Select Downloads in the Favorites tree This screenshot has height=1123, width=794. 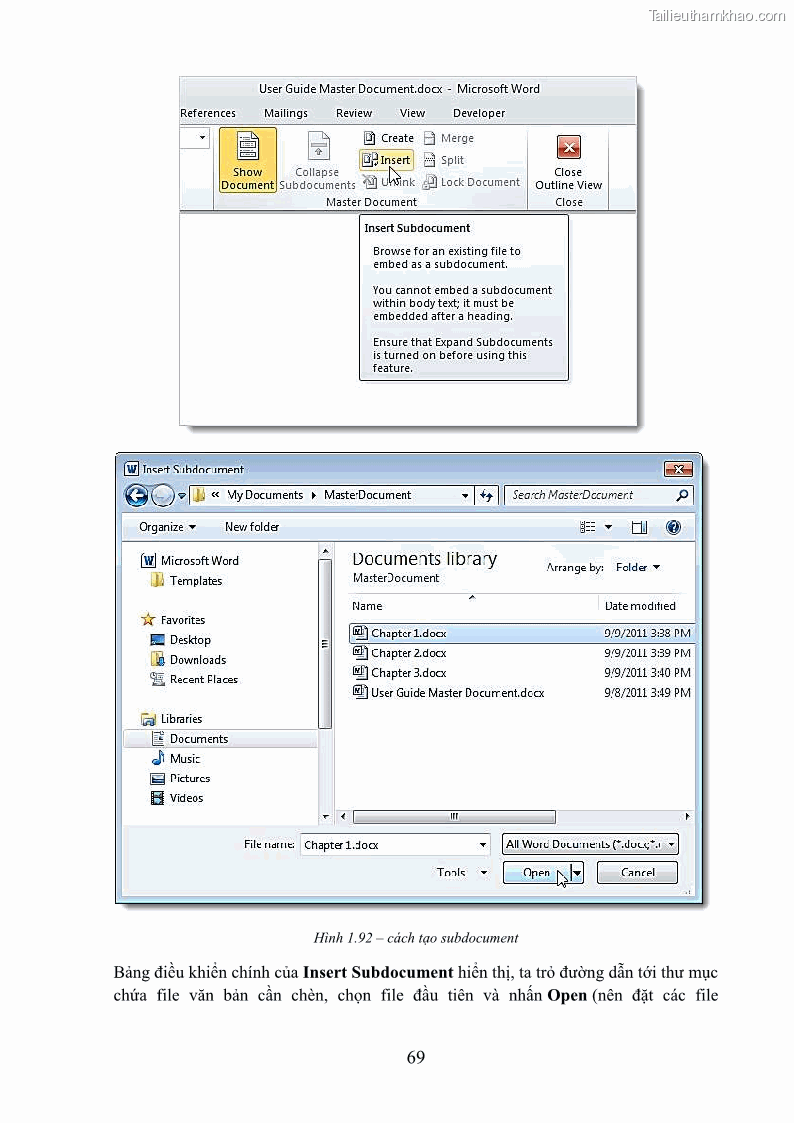[x=197, y=660]
